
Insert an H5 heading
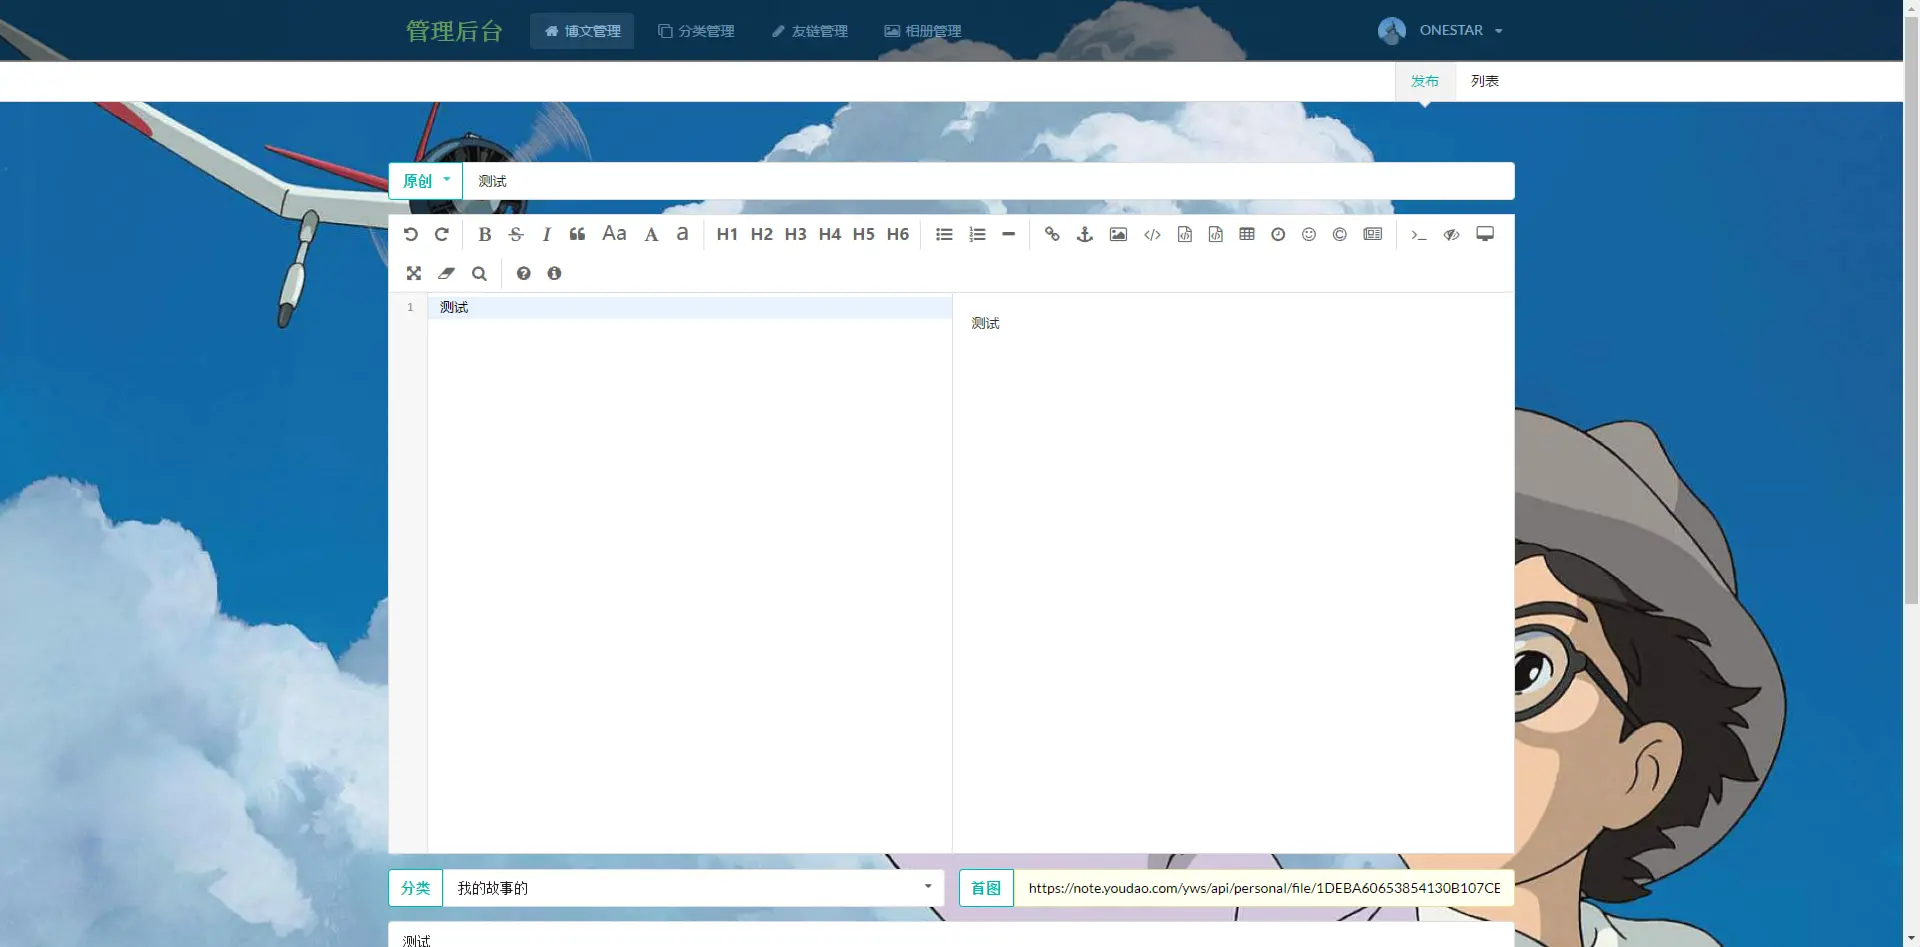point(864,234)
